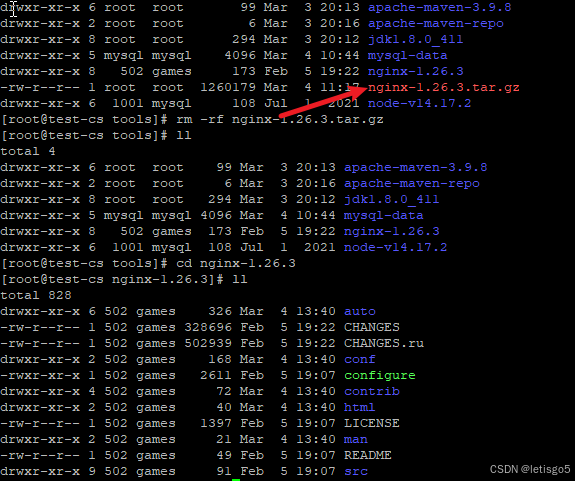Click the LICENSE file name
Image resolution: width=575 pixels, height=481 pixels.
tap(372, 423)
